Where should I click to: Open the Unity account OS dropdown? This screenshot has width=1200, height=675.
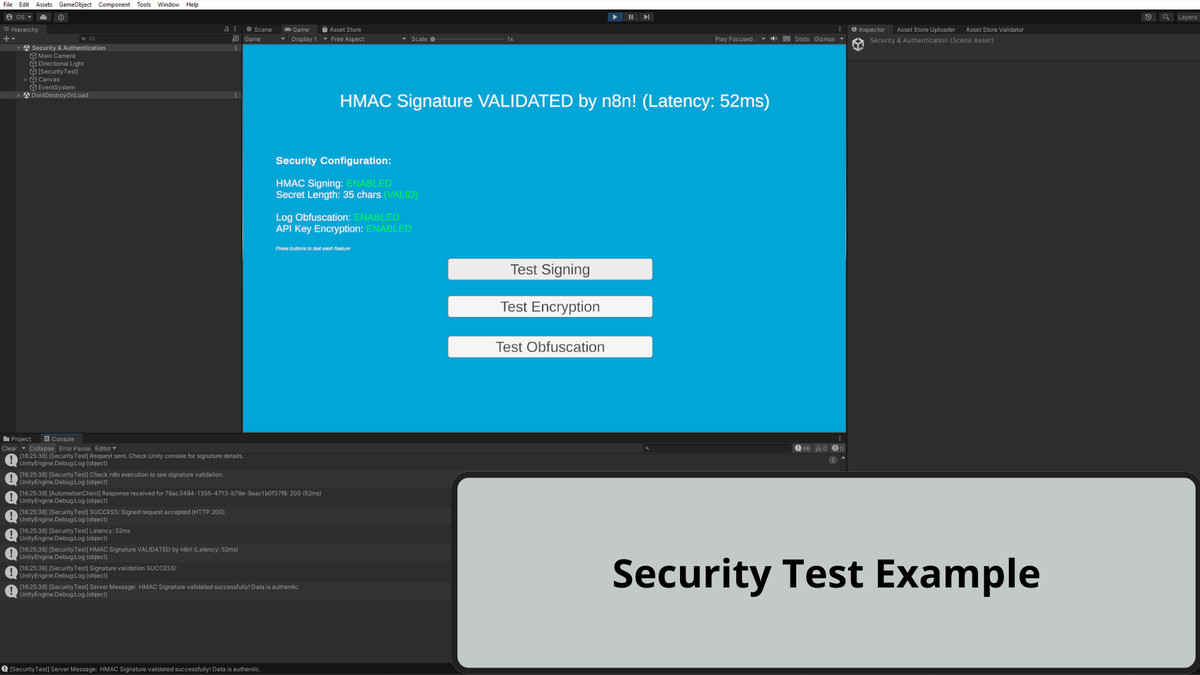[18, 17]
